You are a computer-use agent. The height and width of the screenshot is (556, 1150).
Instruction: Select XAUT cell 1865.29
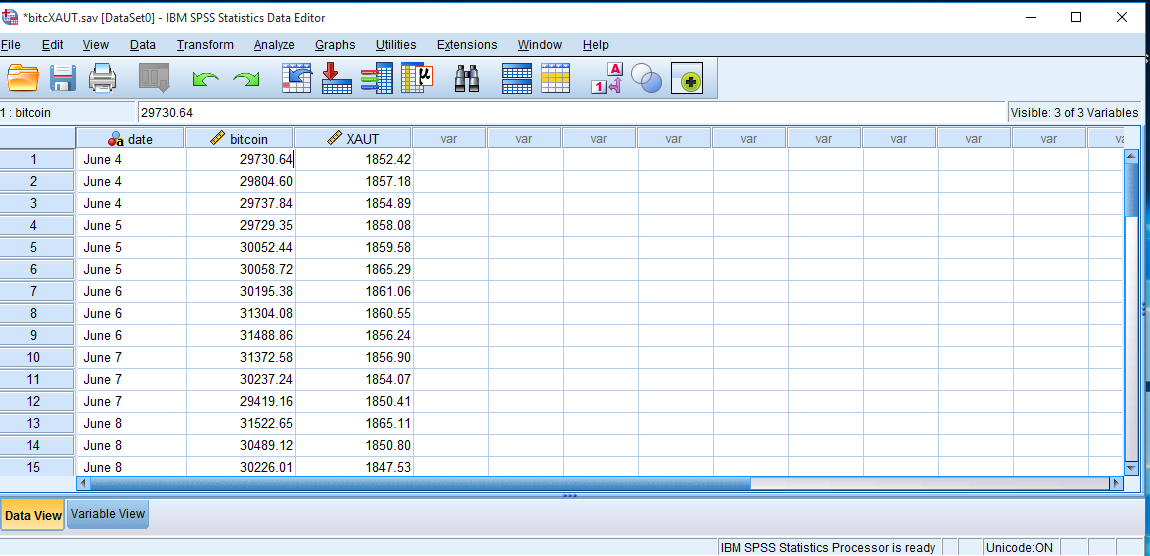pos(354,269)
